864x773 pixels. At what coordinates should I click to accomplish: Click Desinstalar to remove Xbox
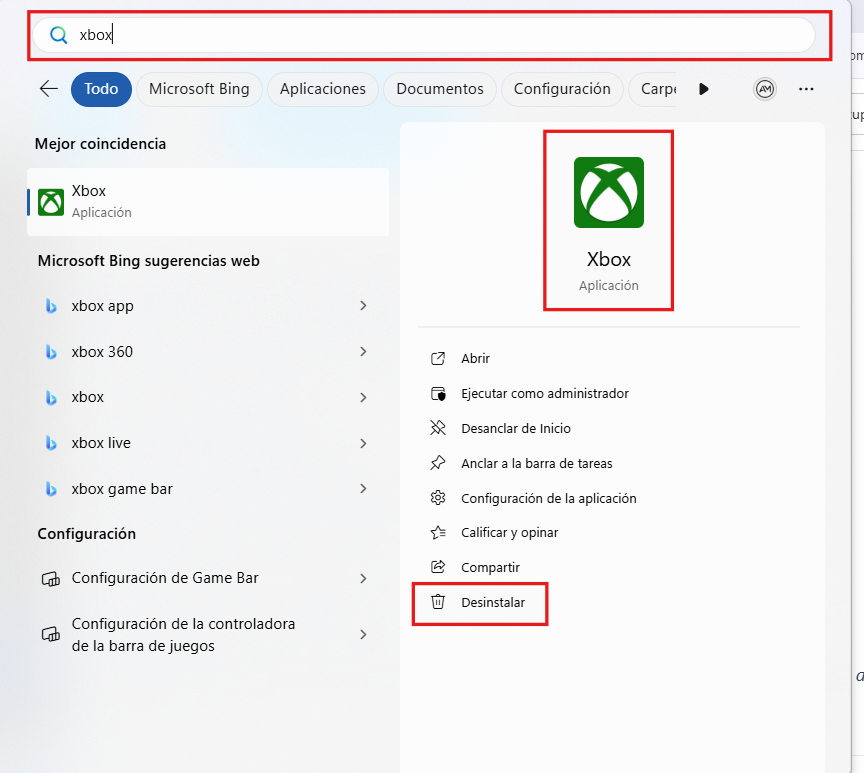click(x=492, y=602)
